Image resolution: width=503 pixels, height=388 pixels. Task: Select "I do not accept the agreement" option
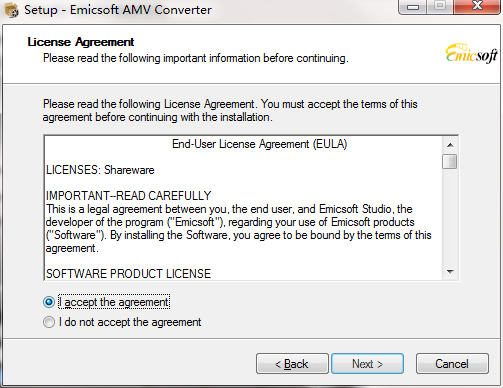(x=49, y=322)
